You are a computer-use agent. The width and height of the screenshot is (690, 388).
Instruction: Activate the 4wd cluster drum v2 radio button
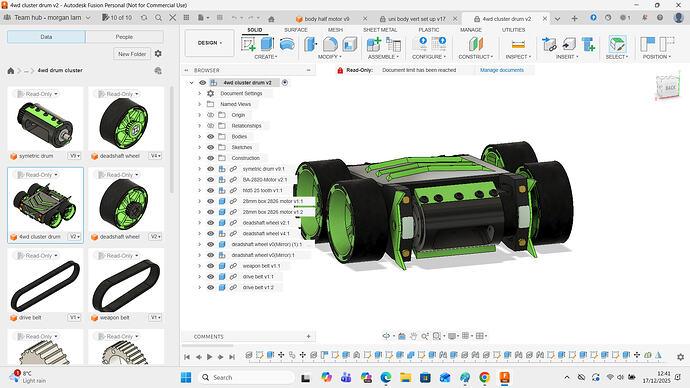(x=285, y=82)
